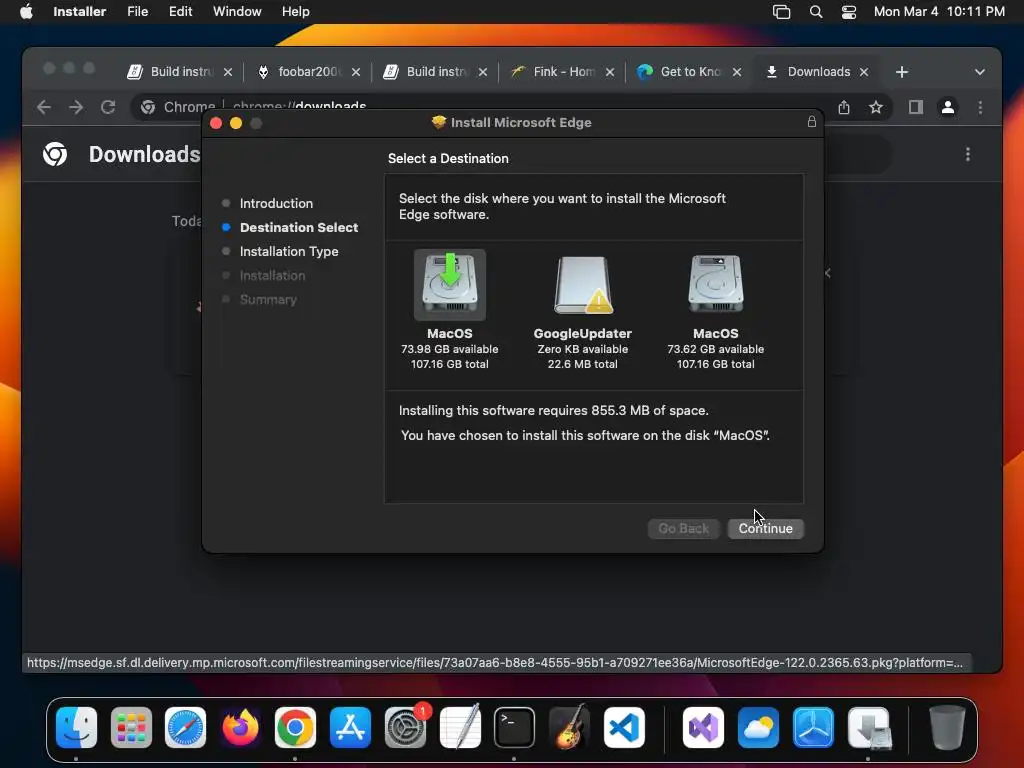1024x768 pixels.
Task: Open Terminal from the Dock
Action: point(515,727)
